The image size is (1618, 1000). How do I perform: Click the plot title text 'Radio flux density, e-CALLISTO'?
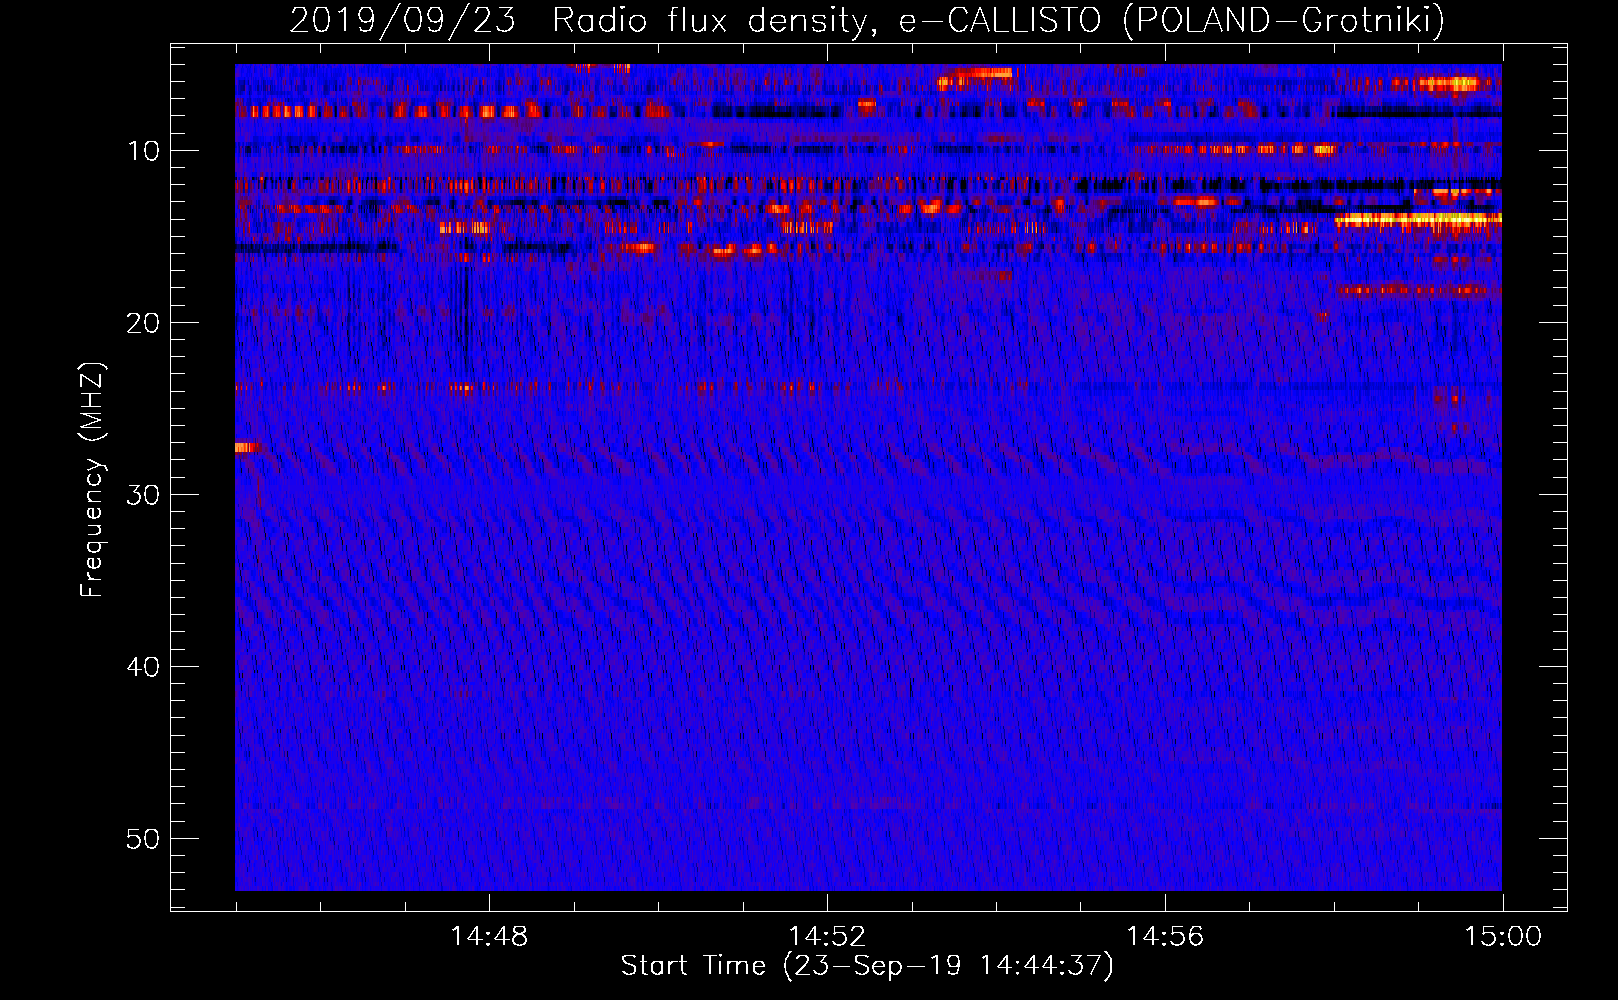pyautogui.click(x=827, y=20)
